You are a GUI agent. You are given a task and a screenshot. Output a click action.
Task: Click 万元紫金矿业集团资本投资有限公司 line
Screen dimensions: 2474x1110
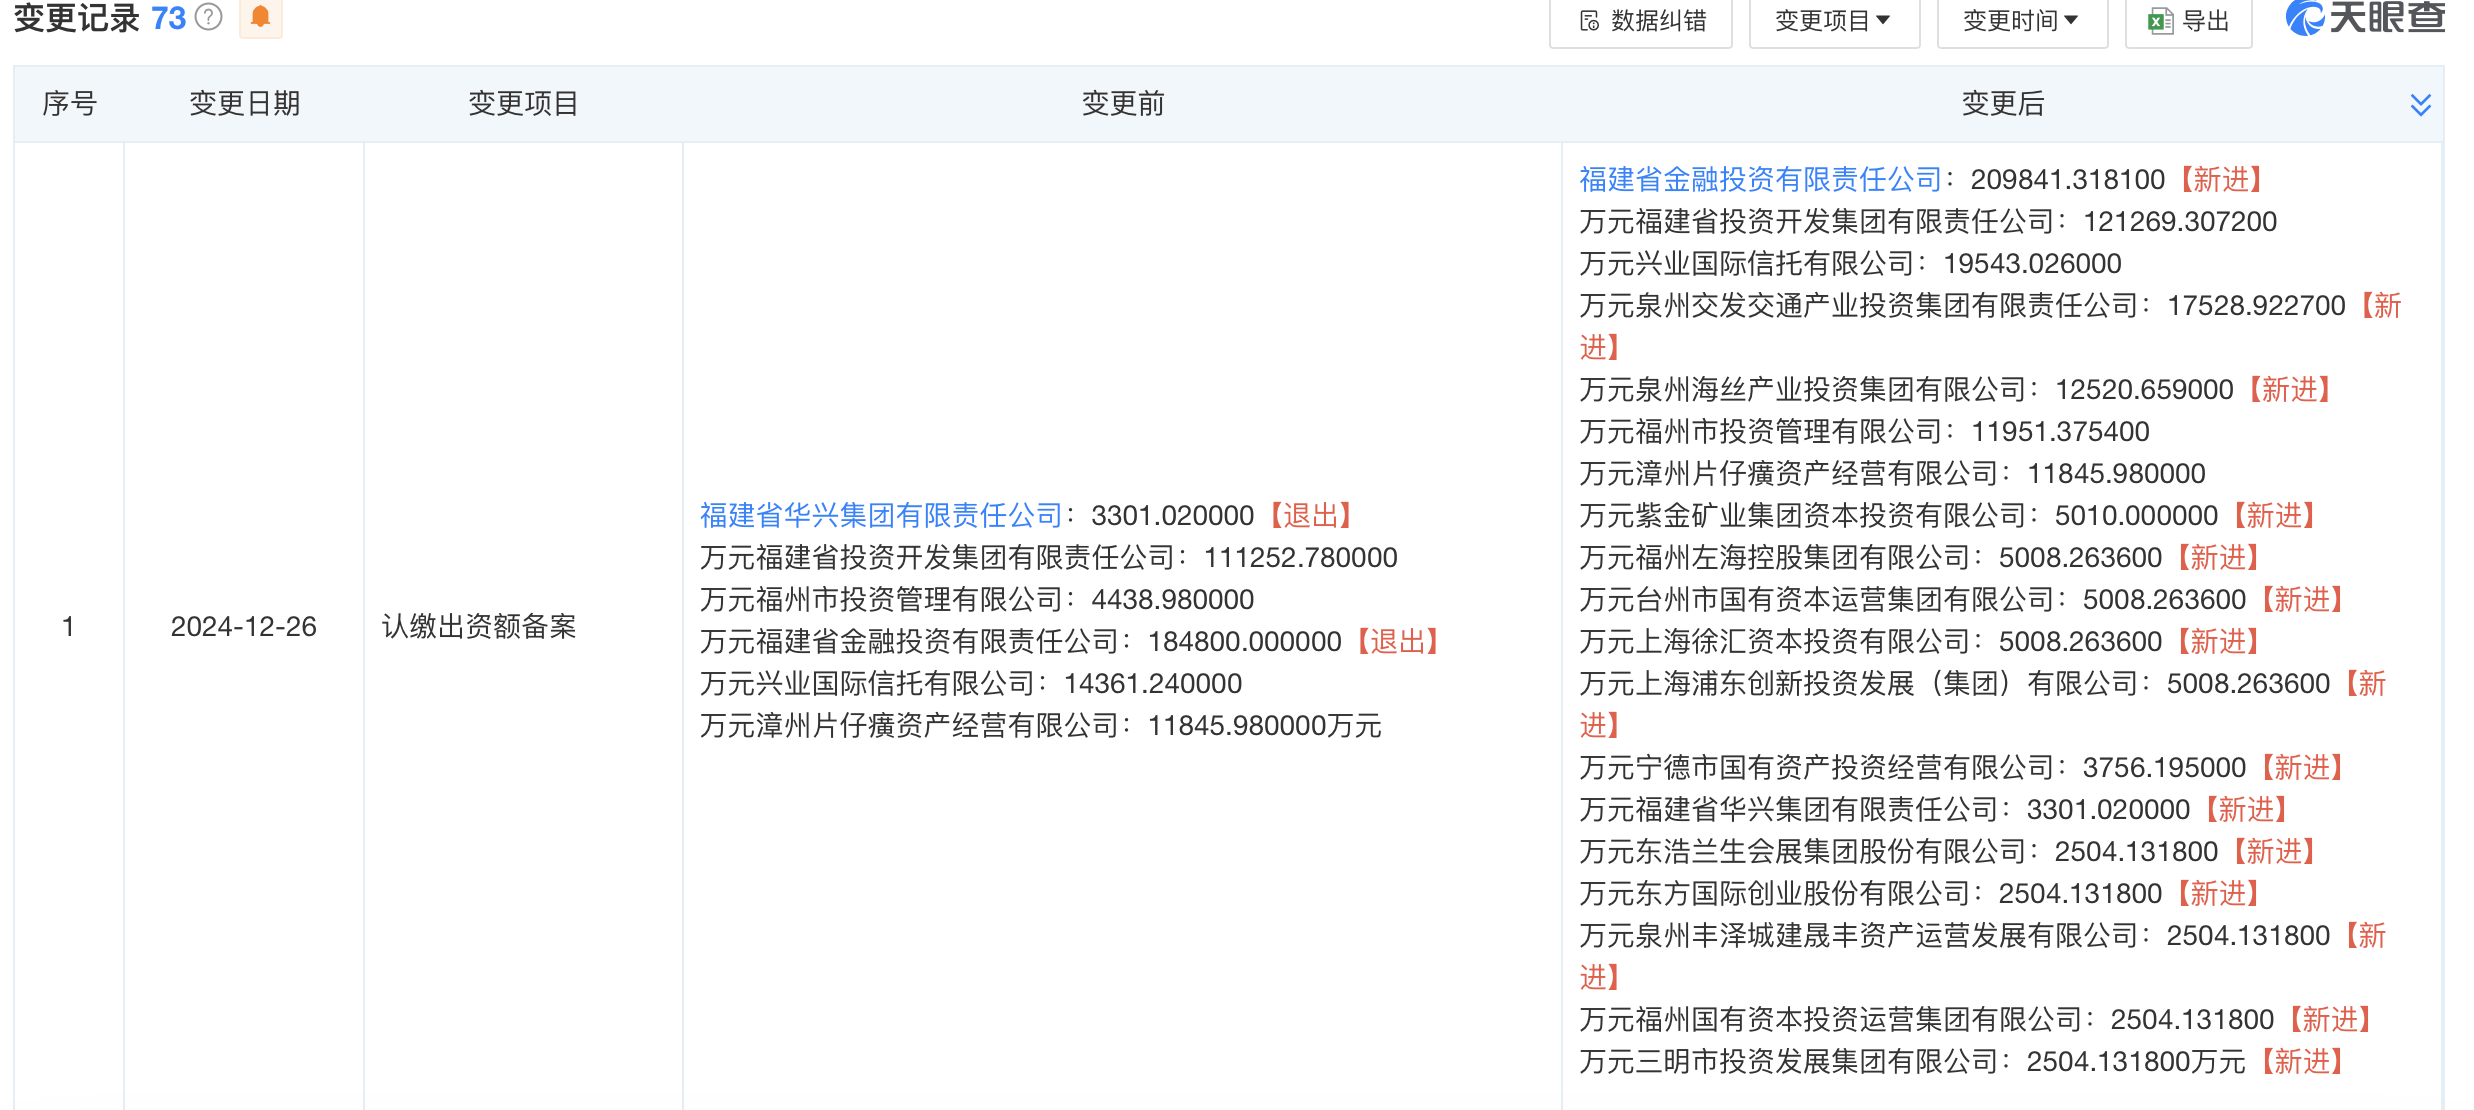pyautogui.click(x=1948, y=515)
